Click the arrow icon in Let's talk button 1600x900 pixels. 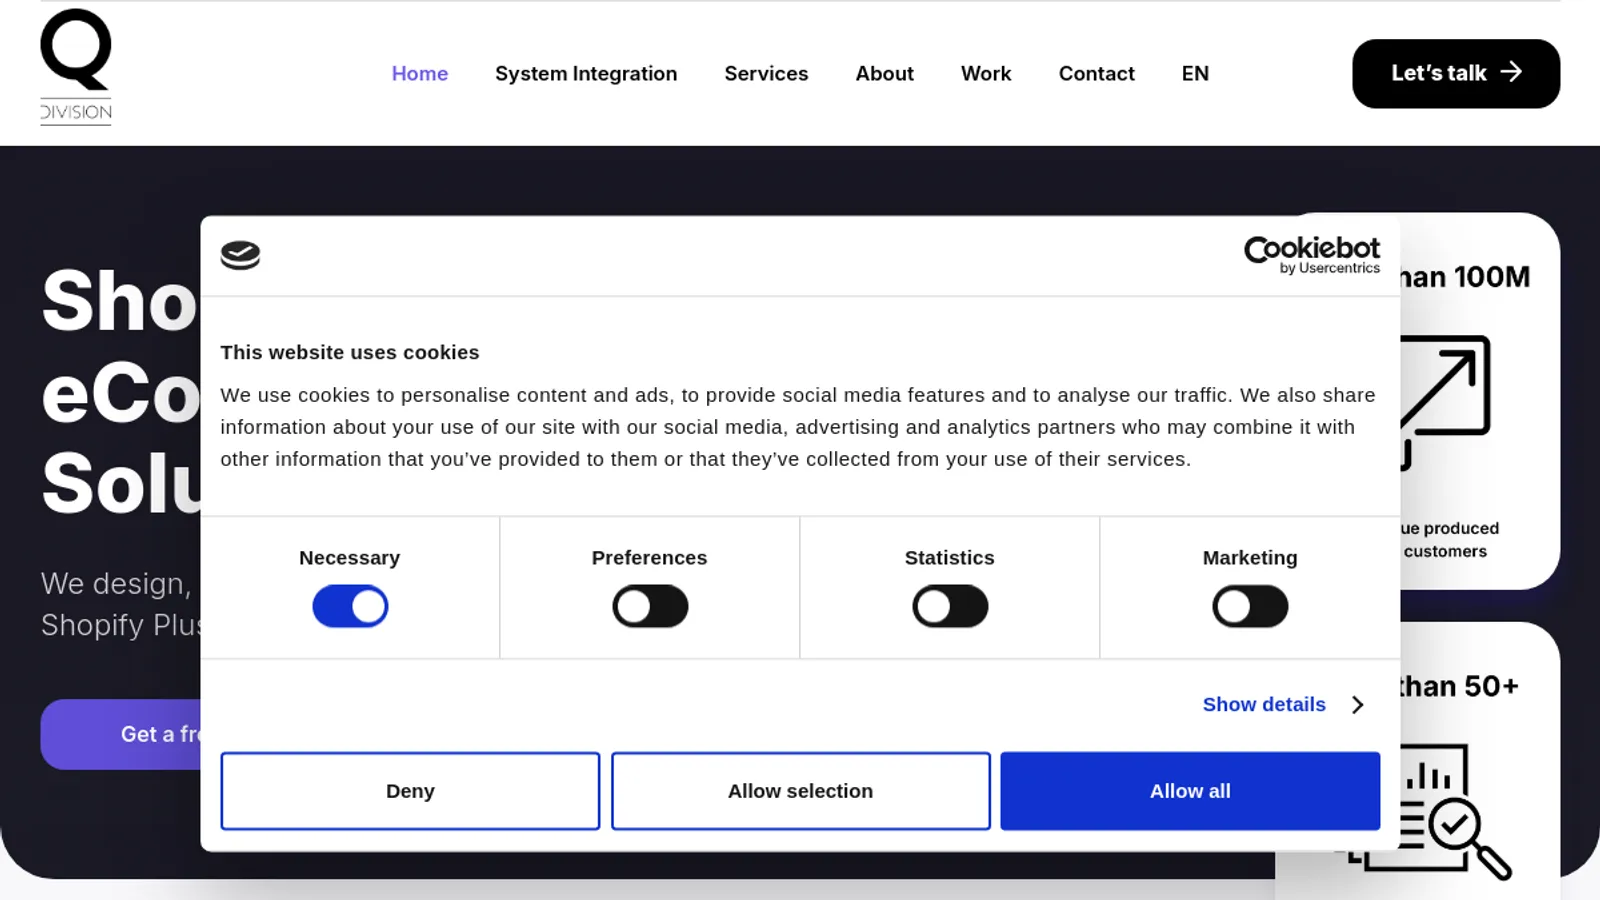(1511, 72)
